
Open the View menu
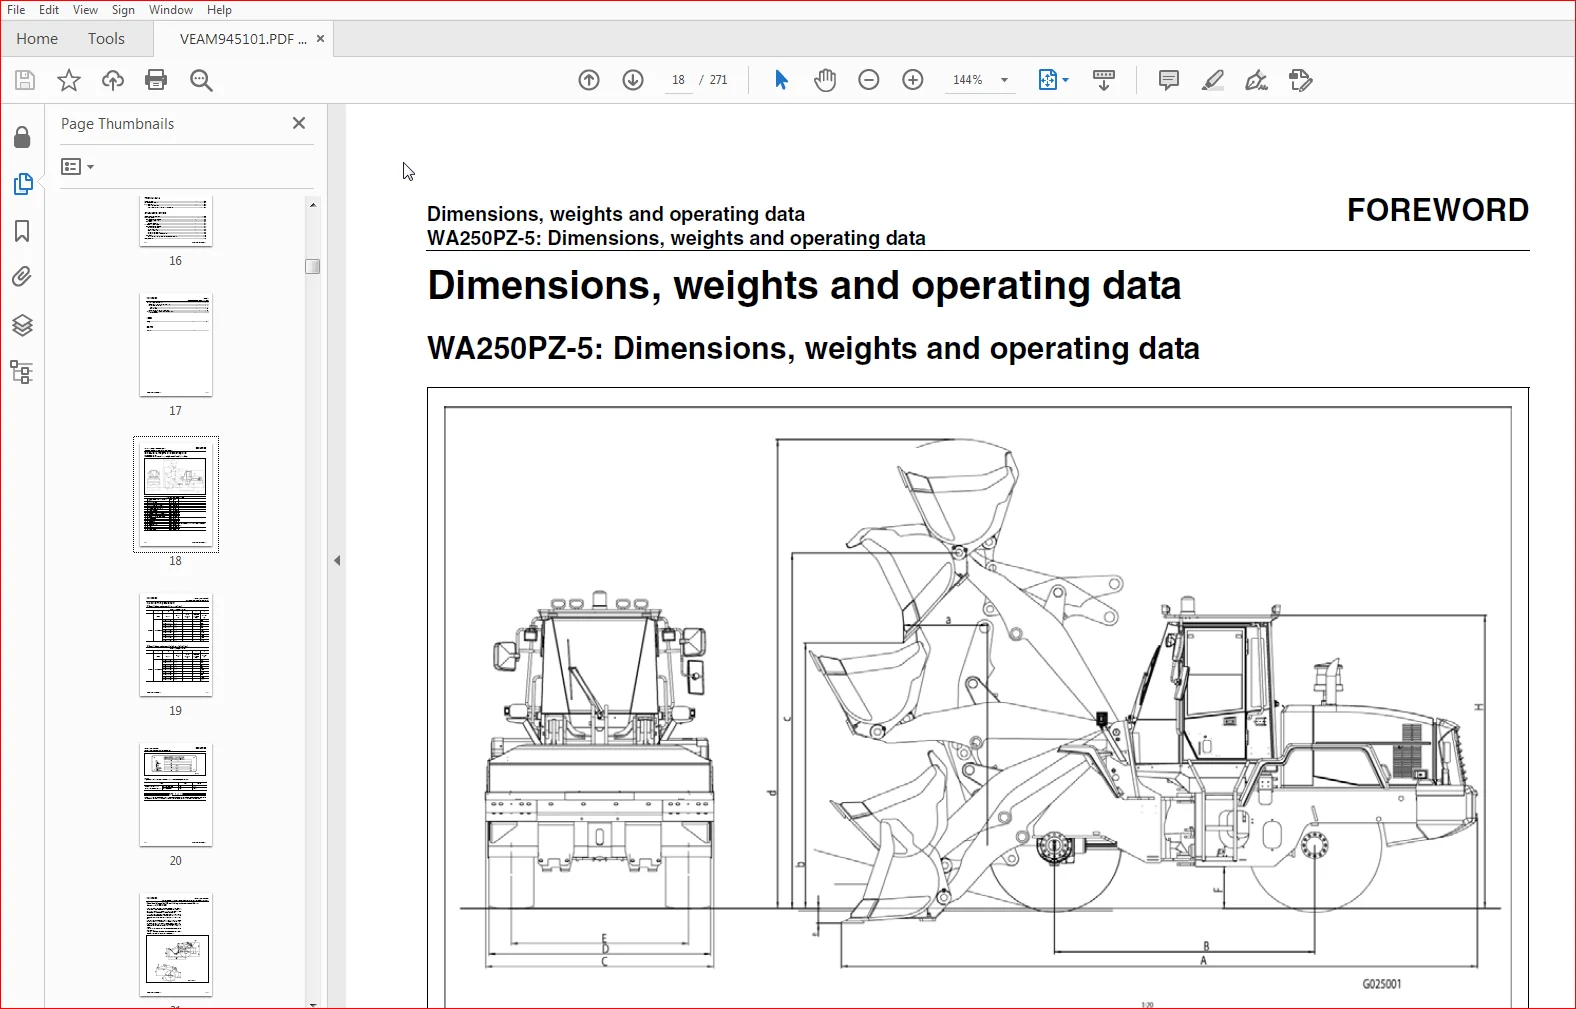tap(85, 10)
